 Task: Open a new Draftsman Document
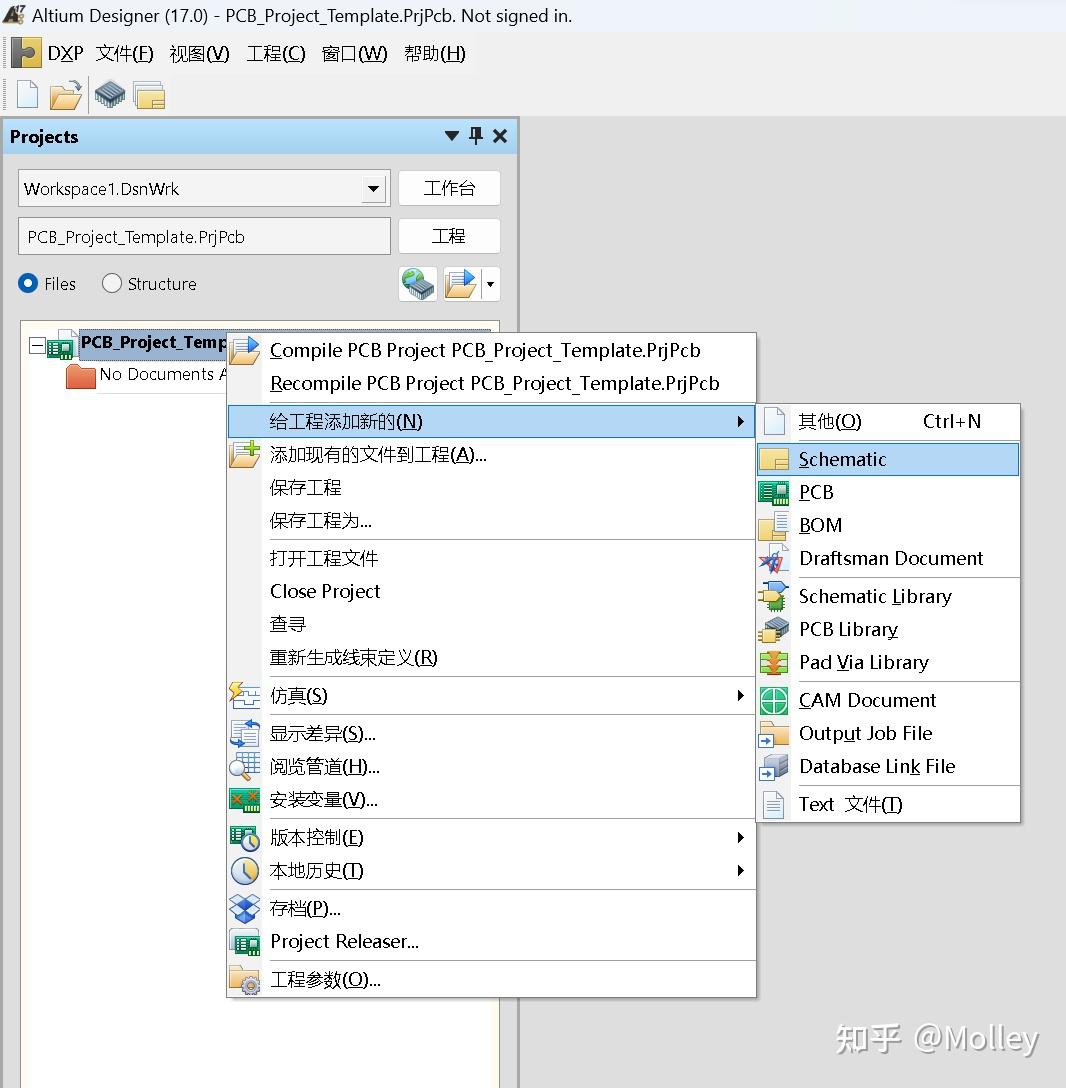[x=889, y=558]
